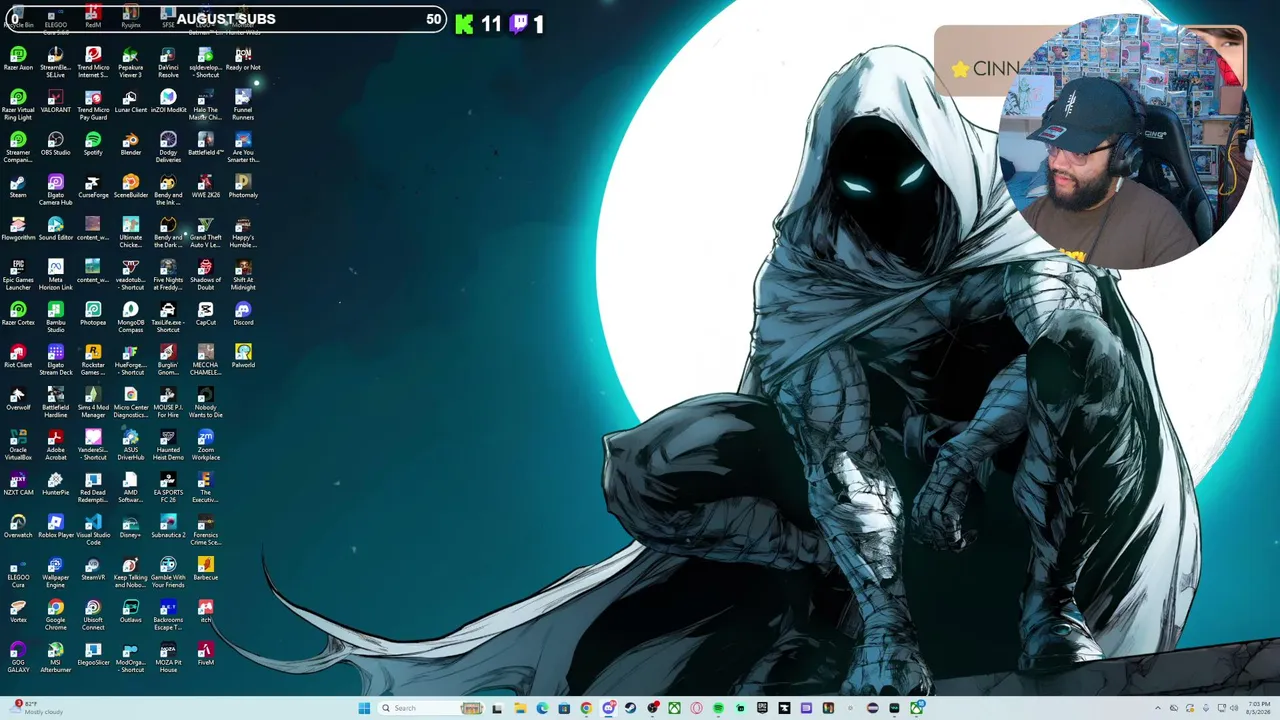Select the Razer Cortex desktop icon

click(x=18, y=315)
